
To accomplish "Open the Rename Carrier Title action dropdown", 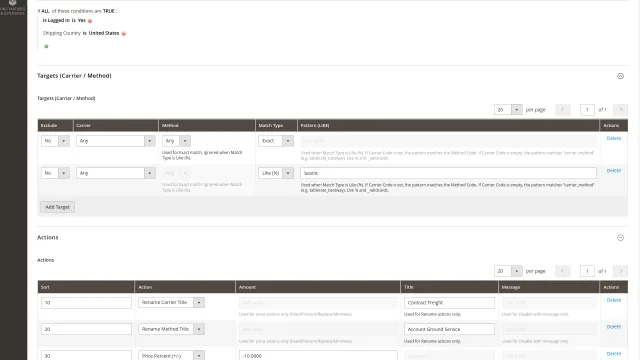I will (171, 302).
